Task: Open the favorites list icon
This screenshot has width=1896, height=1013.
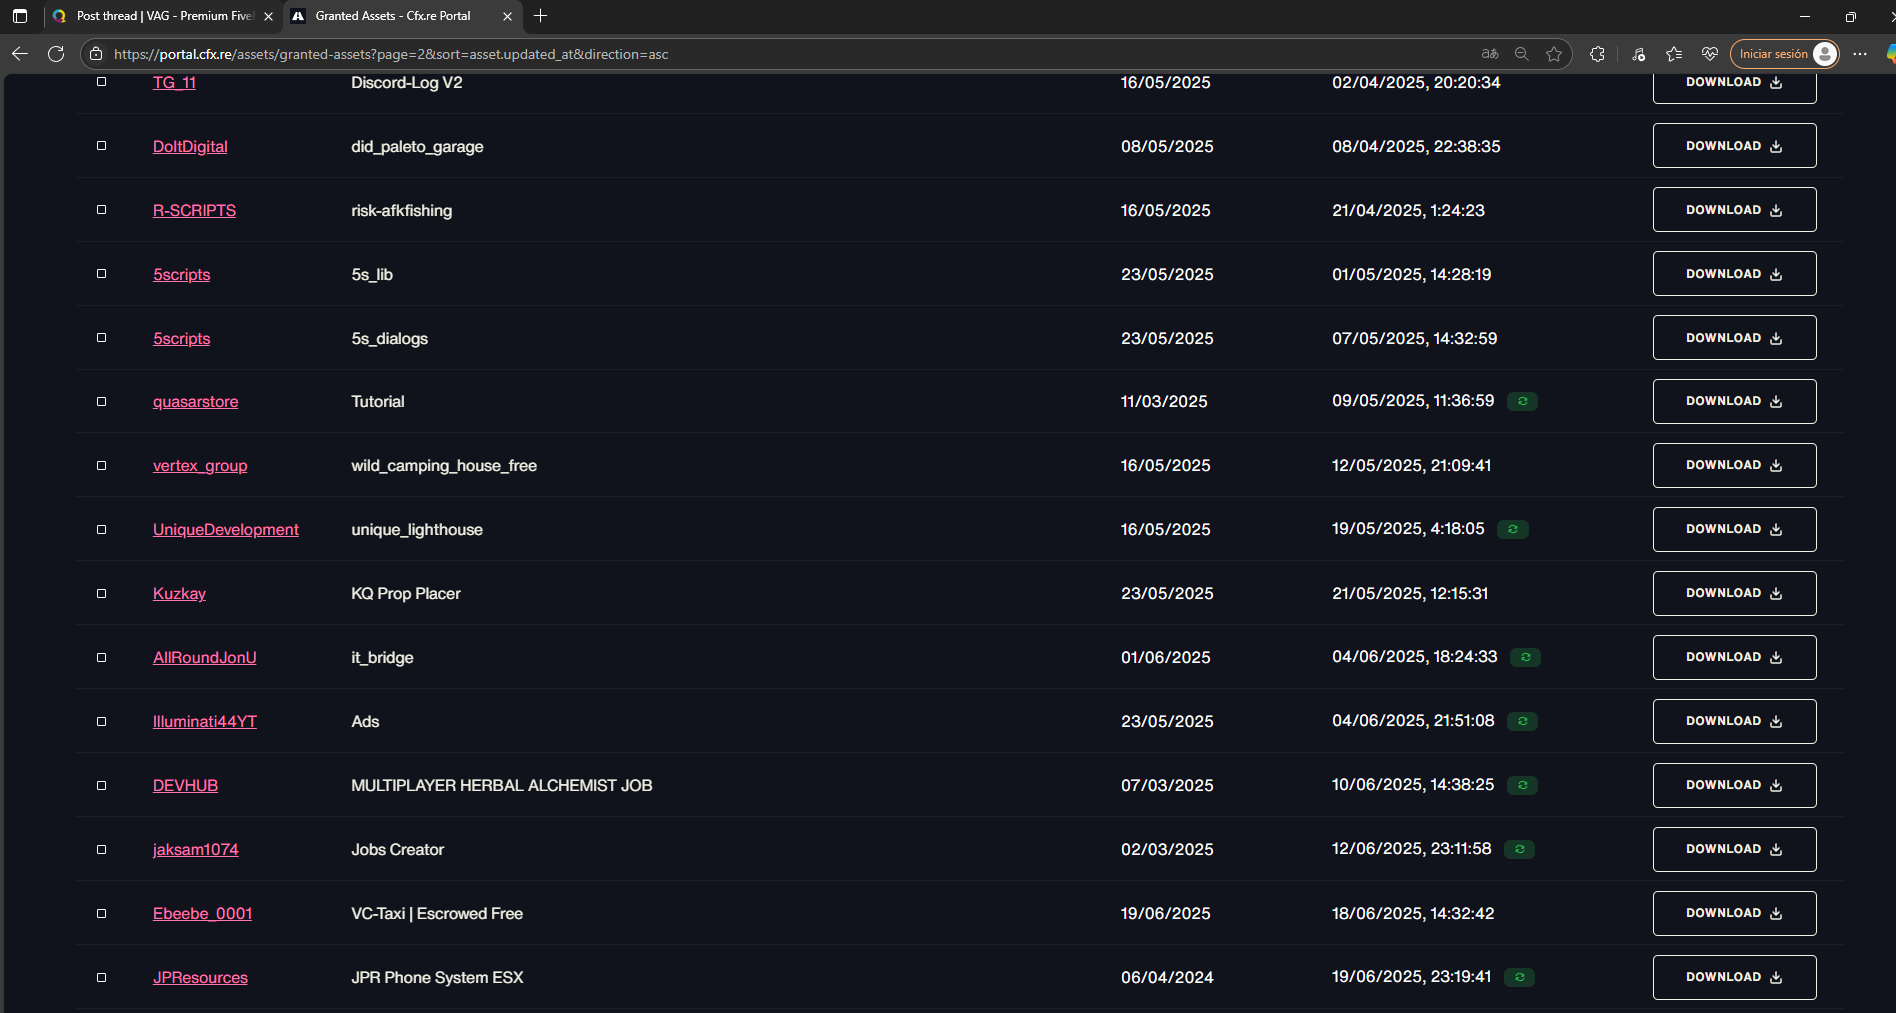Action: 1674,54
